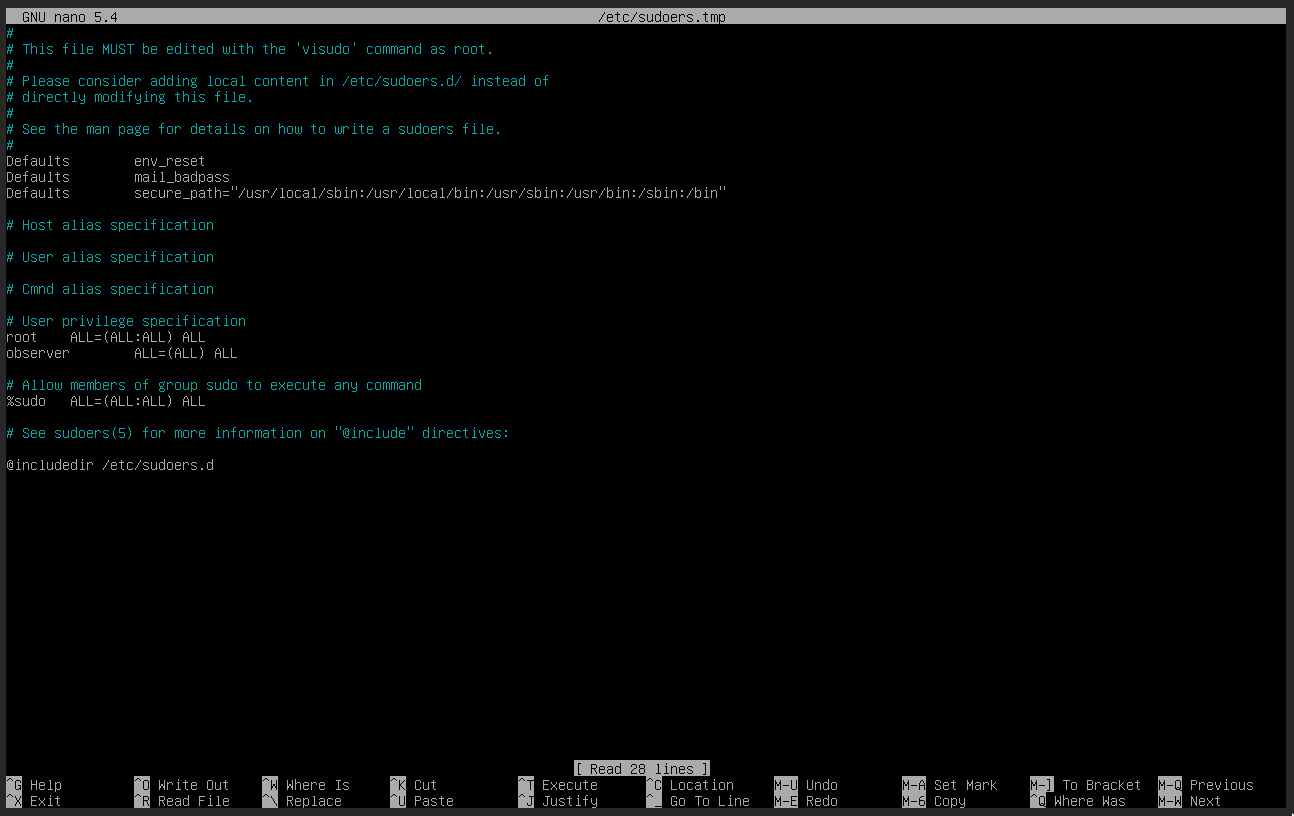Place cursor on 'mail_badpass' line
This screenshot has width=1294, height=816.
pyautogui.click(x=118, y=177)
